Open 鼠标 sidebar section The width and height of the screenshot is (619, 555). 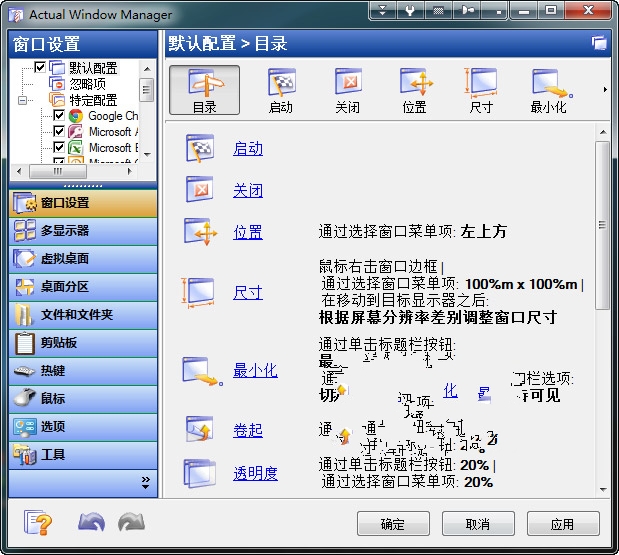point(83,399)
